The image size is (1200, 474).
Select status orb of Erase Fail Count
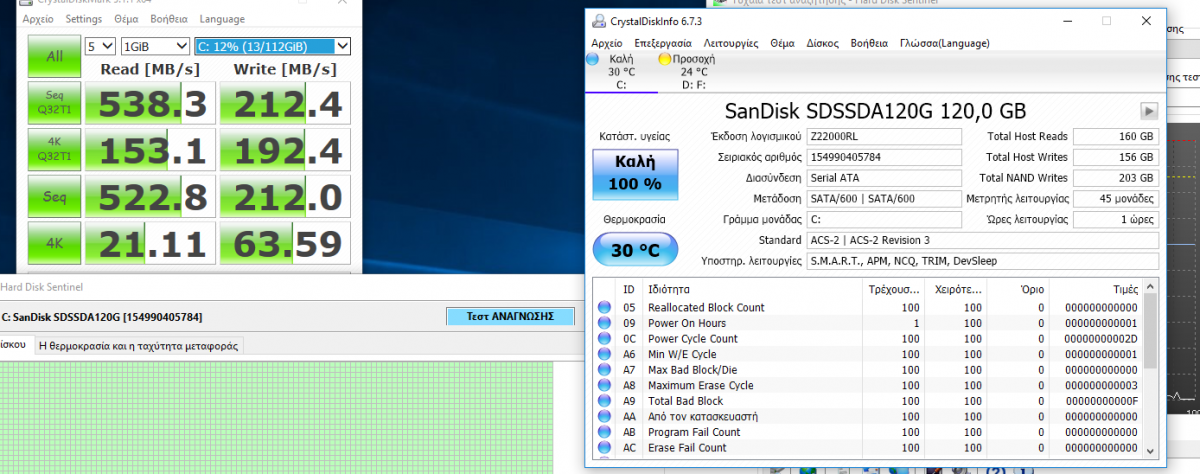pos(604,448)
